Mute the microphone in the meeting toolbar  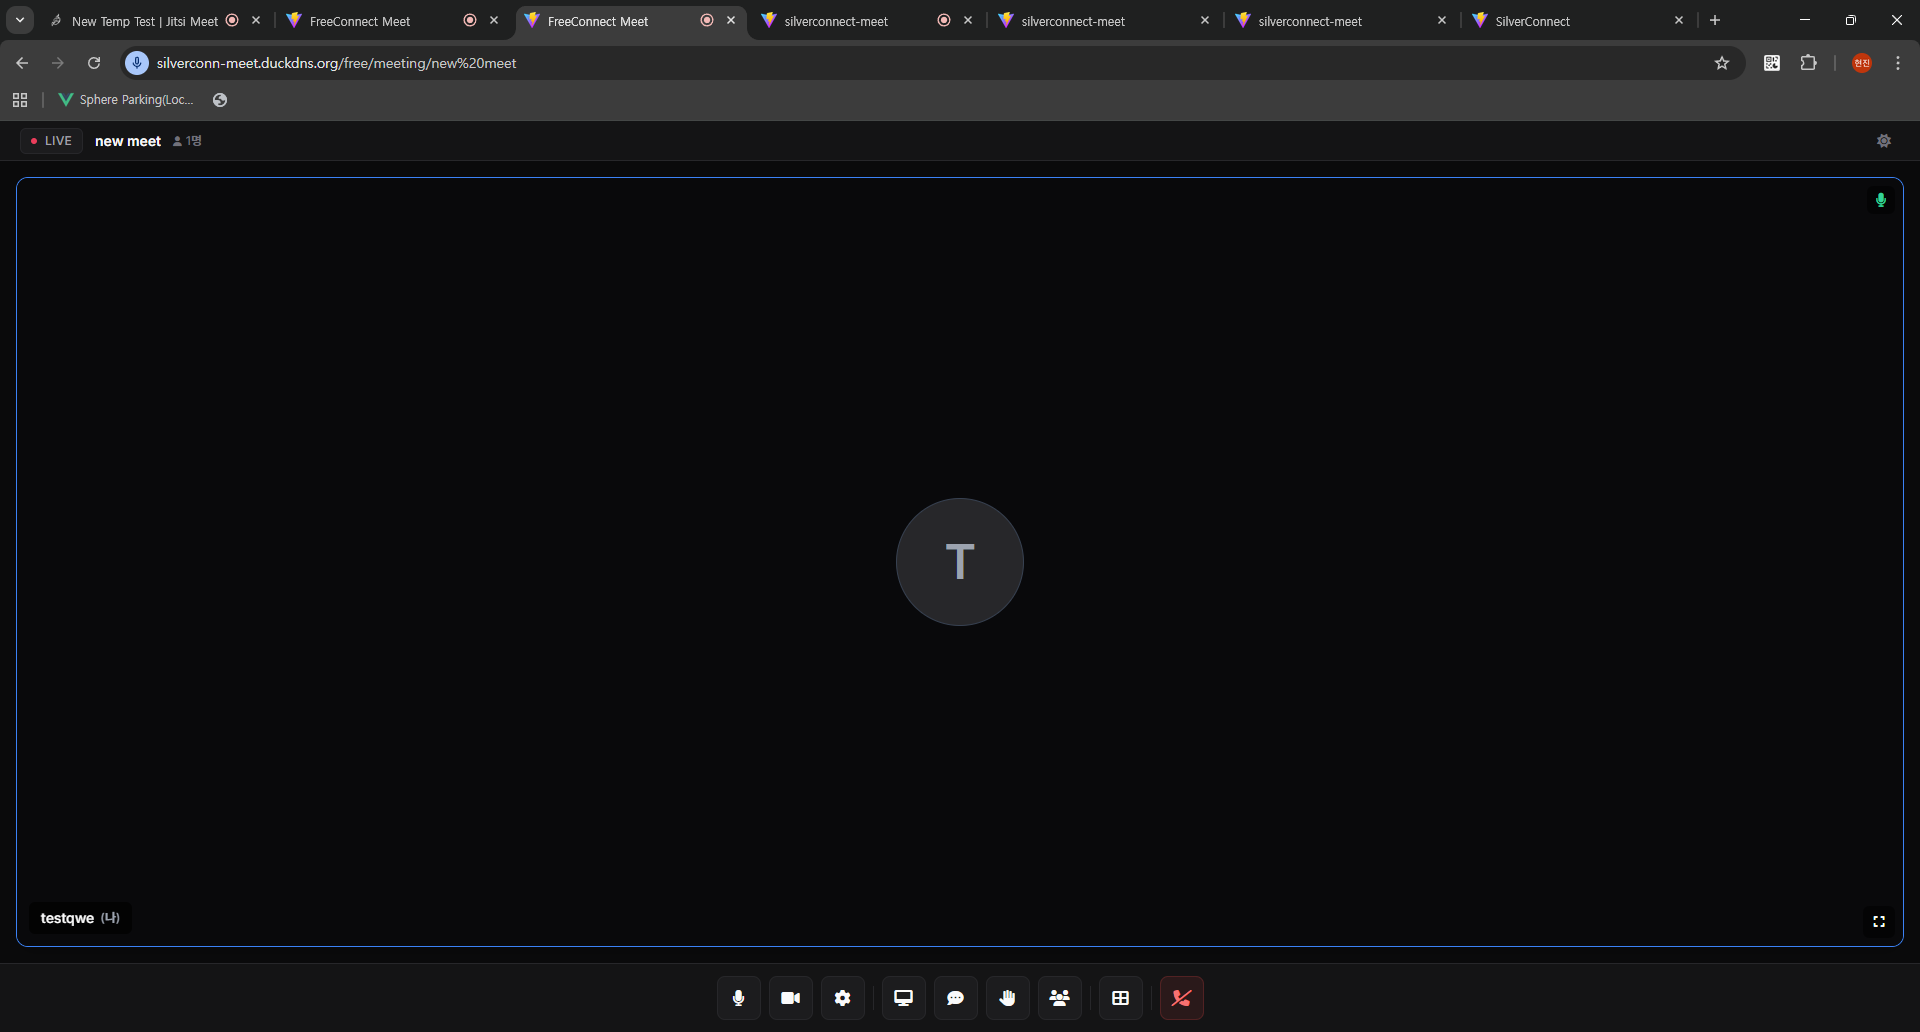(738, 998)
